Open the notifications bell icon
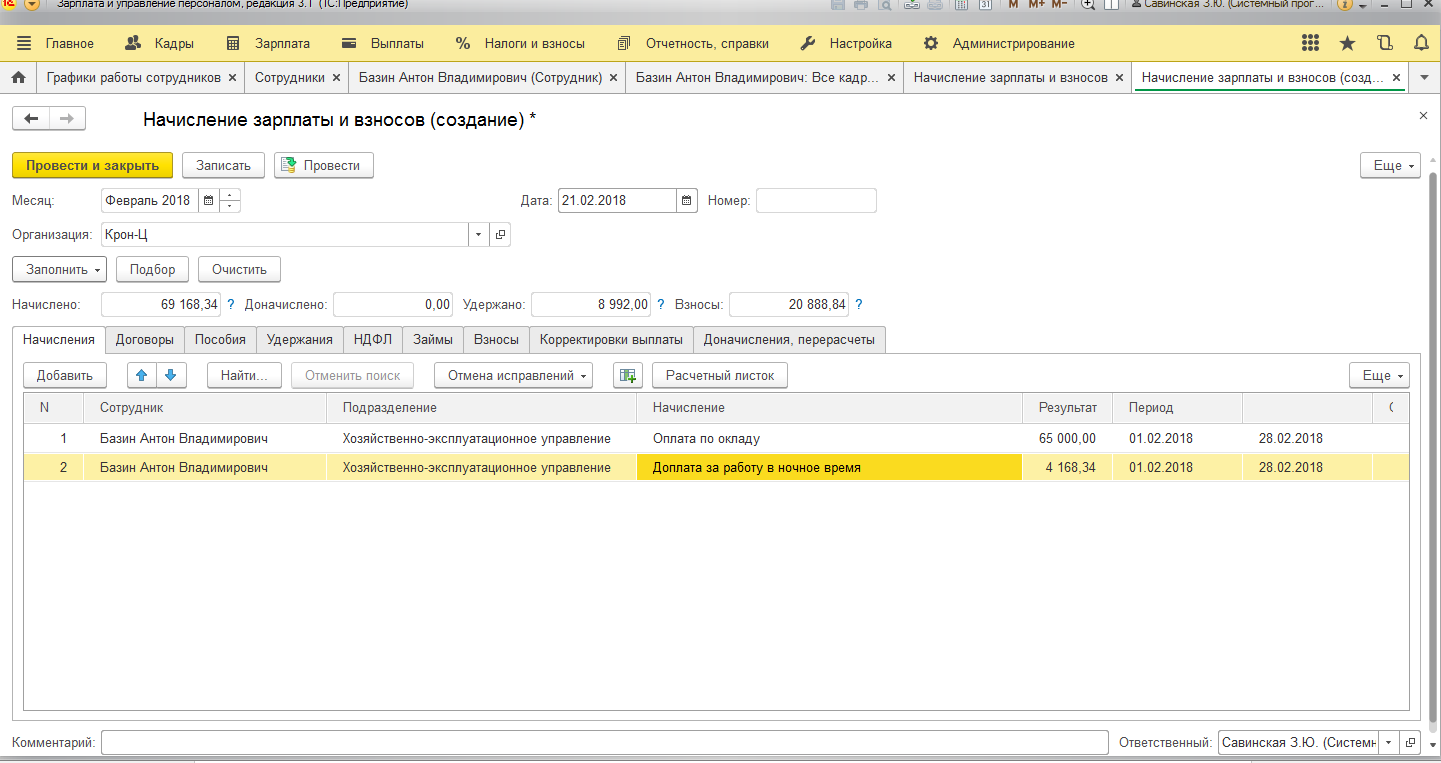This screenshot has height=763, width=1441. pos(1421,43)
